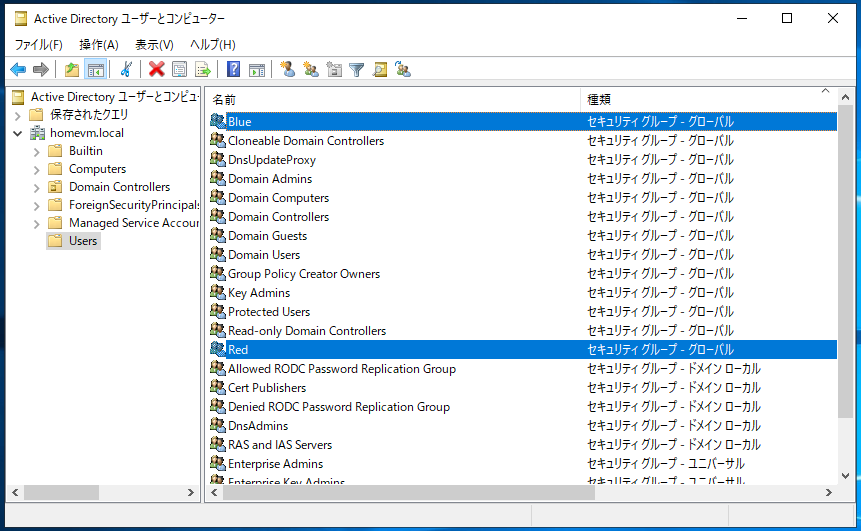Expand the Domain Controllers node
Viewport: 861px width, 531px height.
click(36, 188)
